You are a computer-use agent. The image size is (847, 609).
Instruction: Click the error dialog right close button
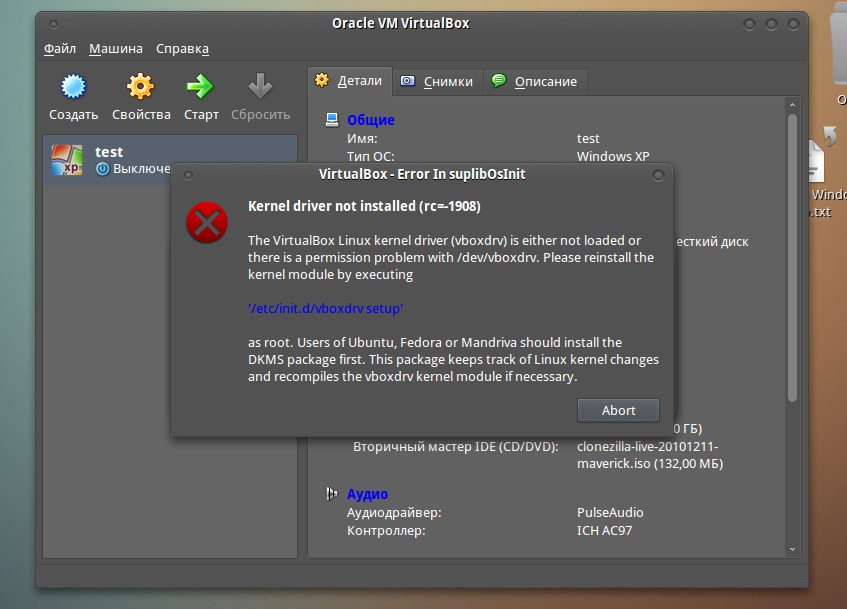pyautogui.click(x=658, y=175)
